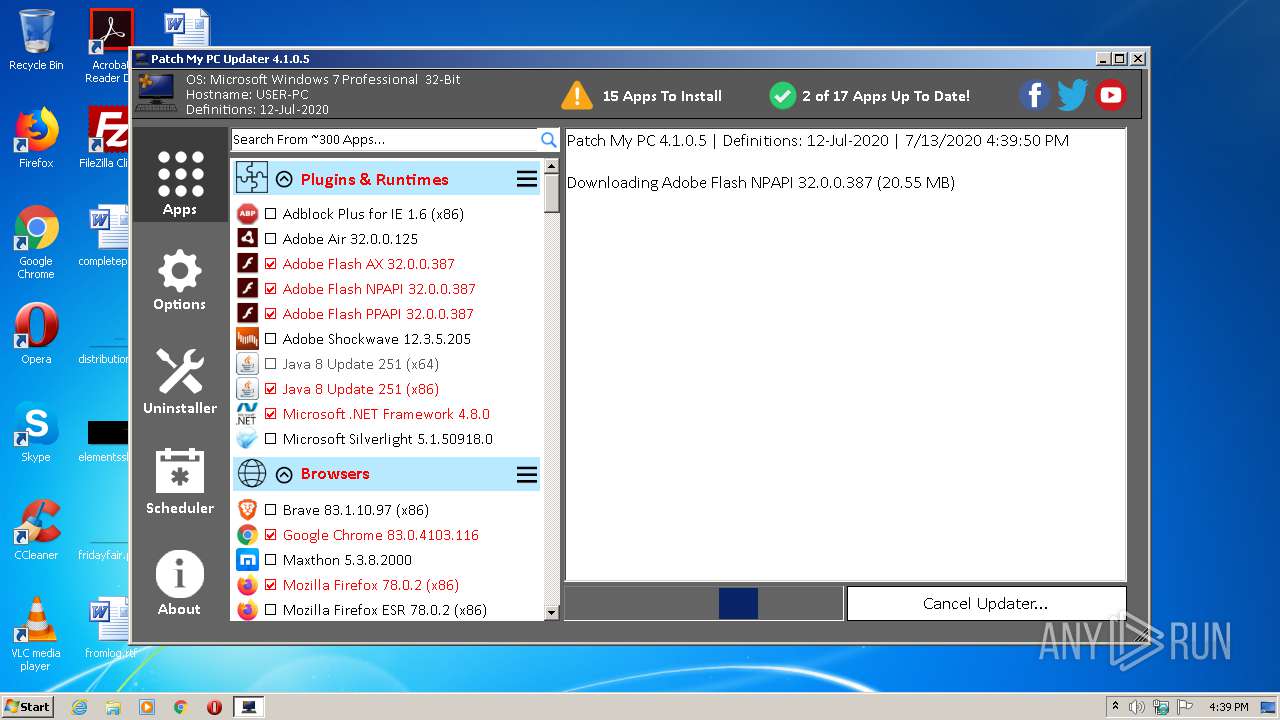Viewport: 1280px width, 720px height.
Task: Click the download progress bar
Action: pyautogui.click(x=704, y=603)
